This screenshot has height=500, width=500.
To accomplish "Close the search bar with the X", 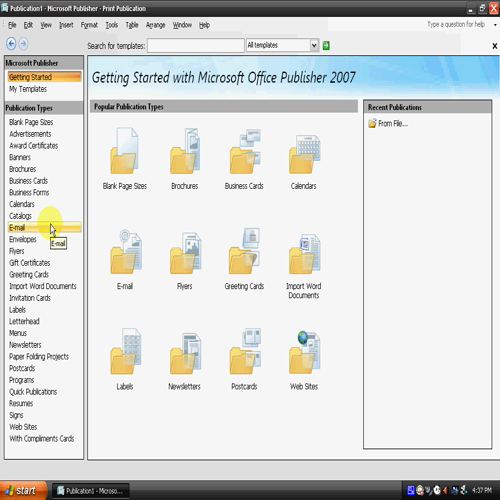I will (x=495, y=46).
